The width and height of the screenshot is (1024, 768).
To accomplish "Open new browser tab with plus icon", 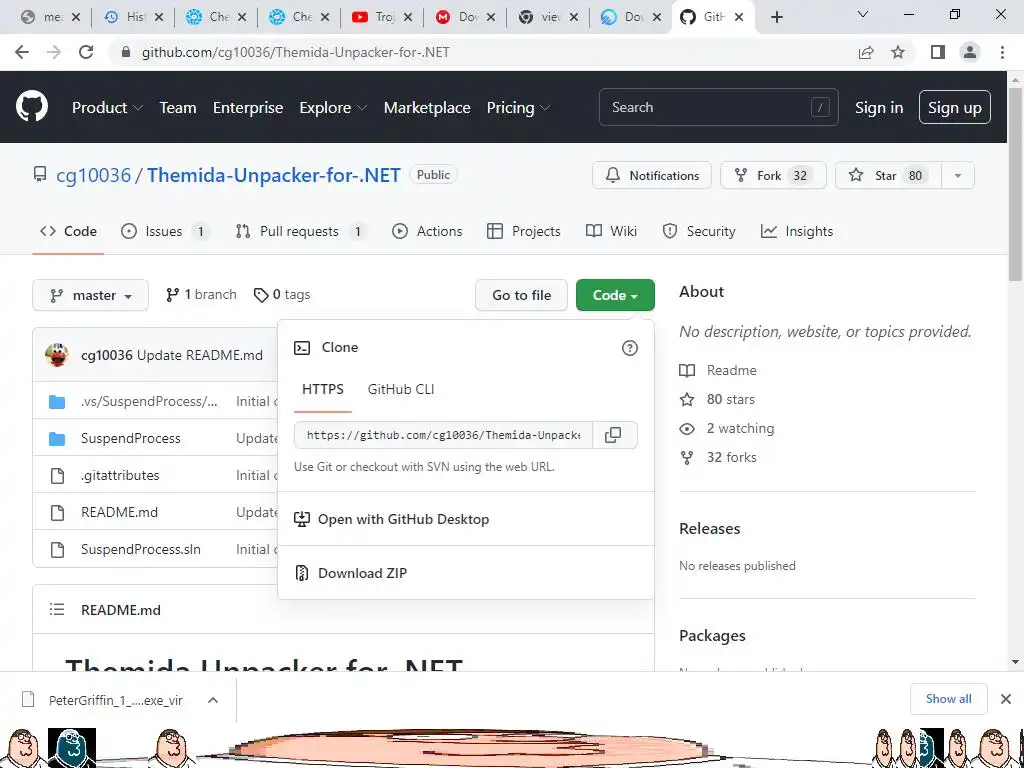I will (x=776, y=18).
